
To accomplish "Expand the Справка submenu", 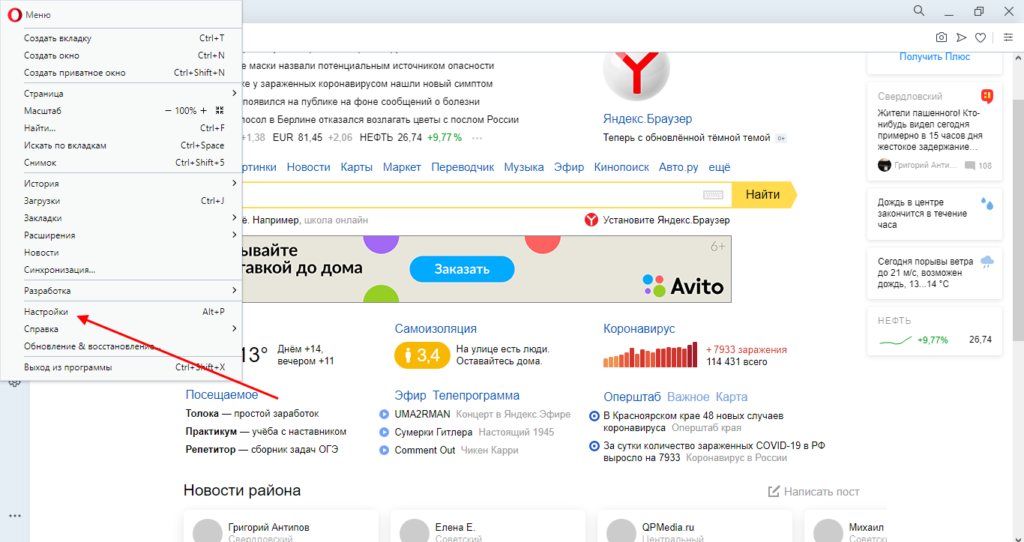I will (x=121, y=329).
